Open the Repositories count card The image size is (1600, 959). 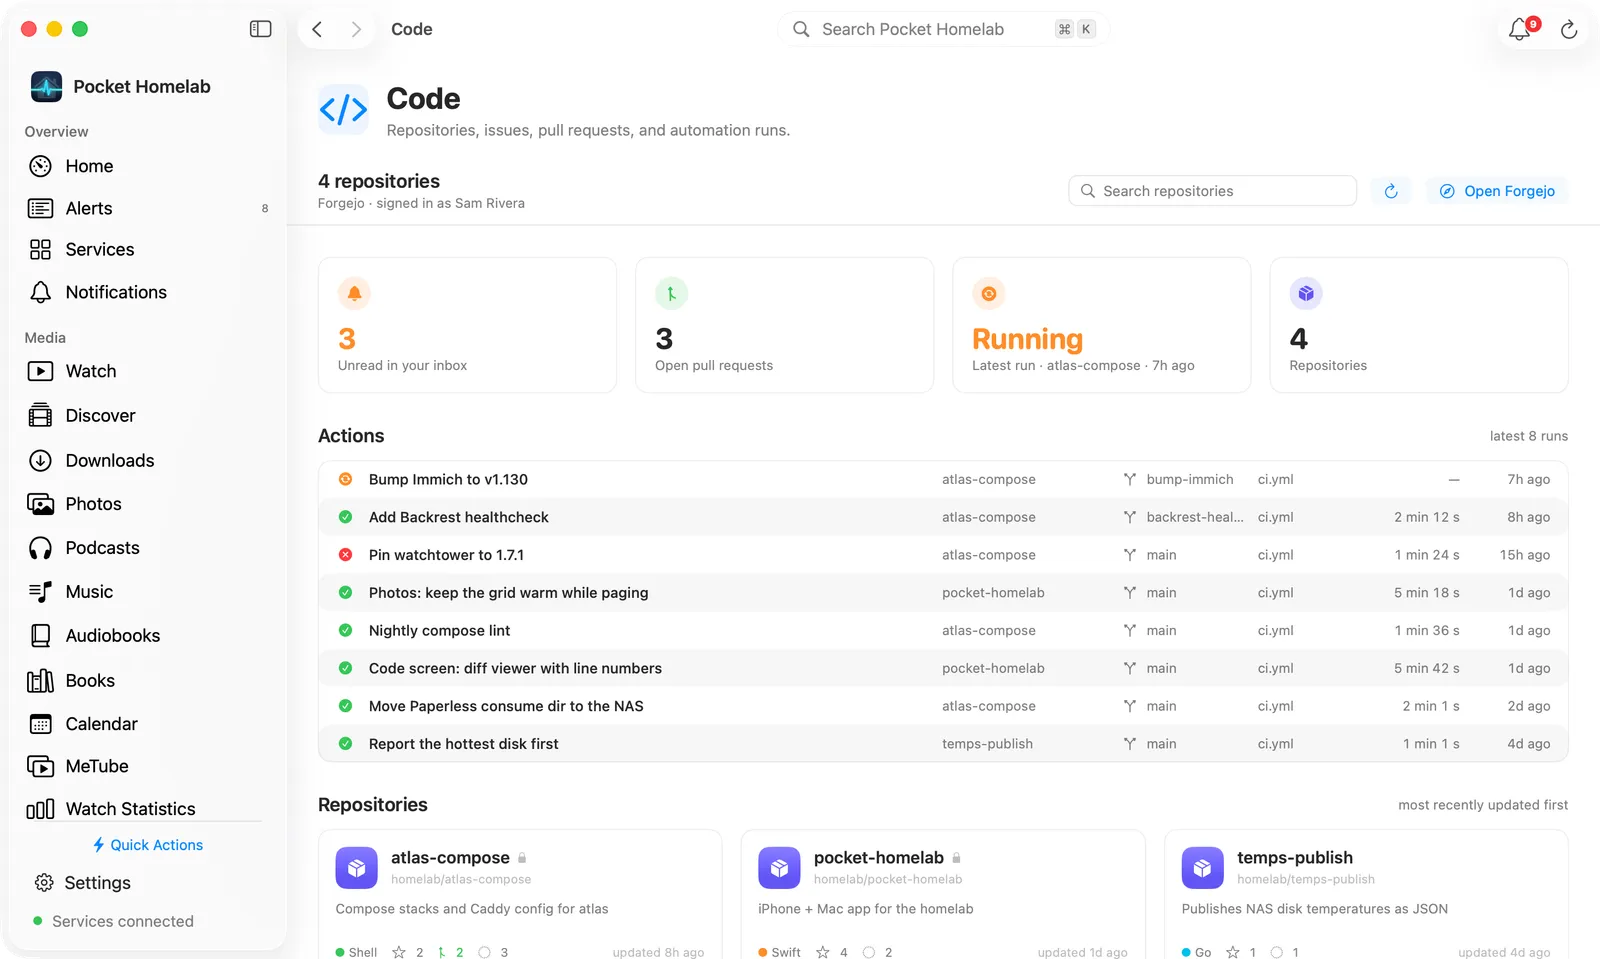[x=1418, y=325]
